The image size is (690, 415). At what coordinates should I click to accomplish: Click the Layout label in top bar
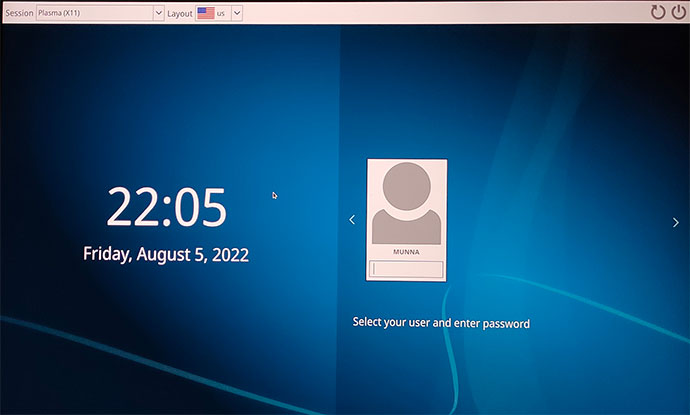pos(180,13)
